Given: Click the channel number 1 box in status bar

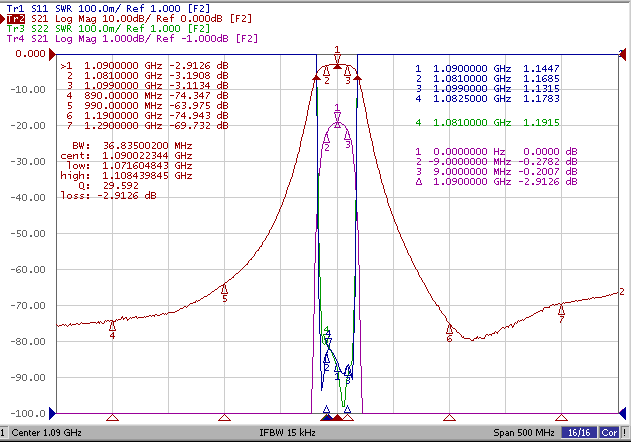Looking at the screenshot, I should tap(3, 433).
